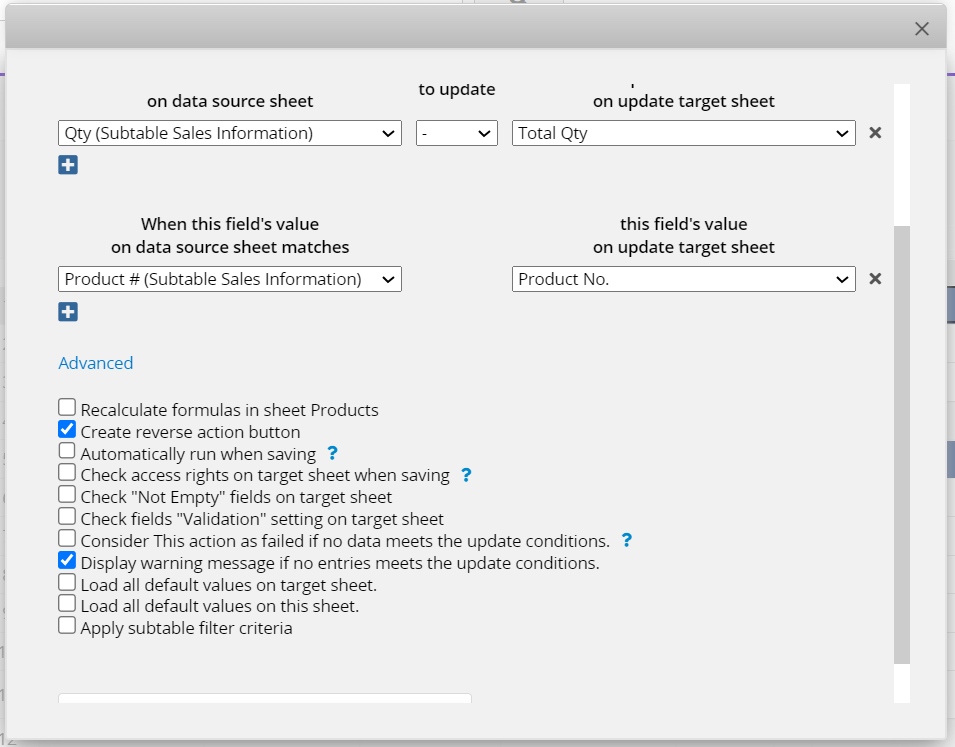The image size is (955, 747).
Task: Open the Product No. target dropdown
Action: 683,279
